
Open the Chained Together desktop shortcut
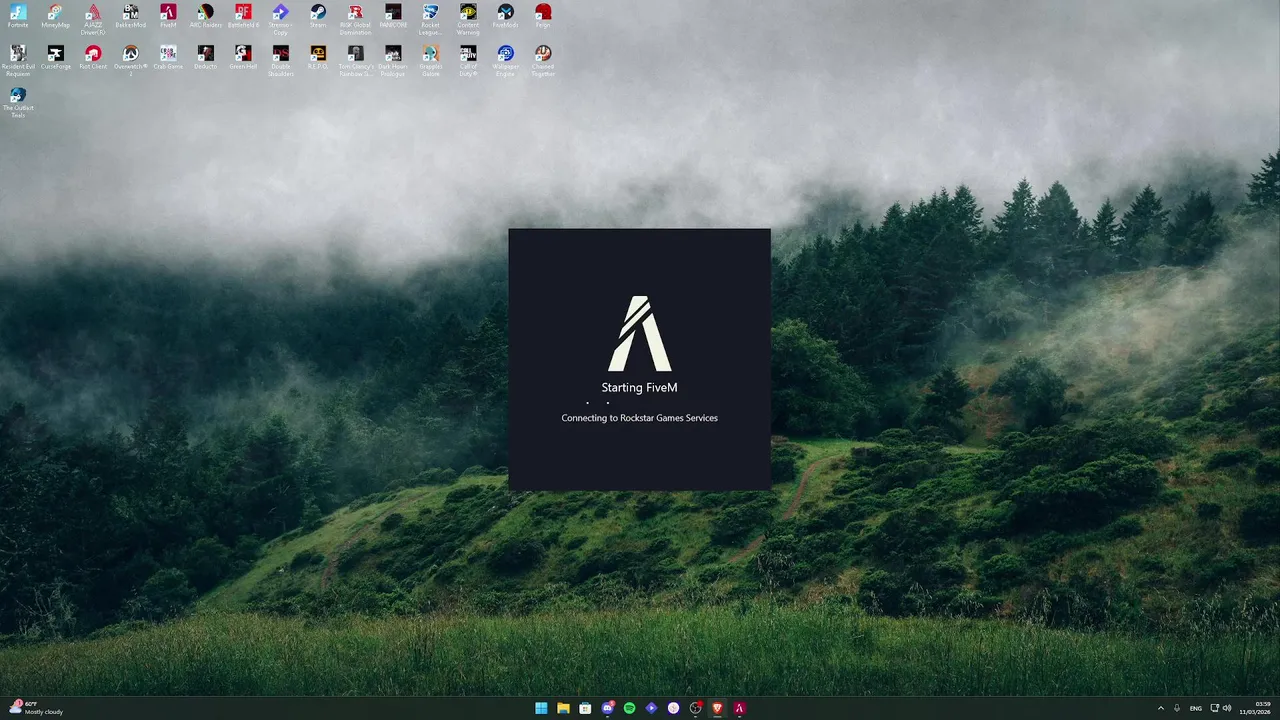pyautogui.click(x=543, y=60)
